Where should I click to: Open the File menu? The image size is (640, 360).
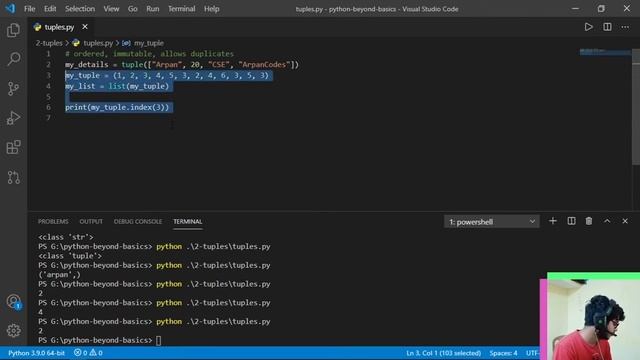click(x=29, y=9)
